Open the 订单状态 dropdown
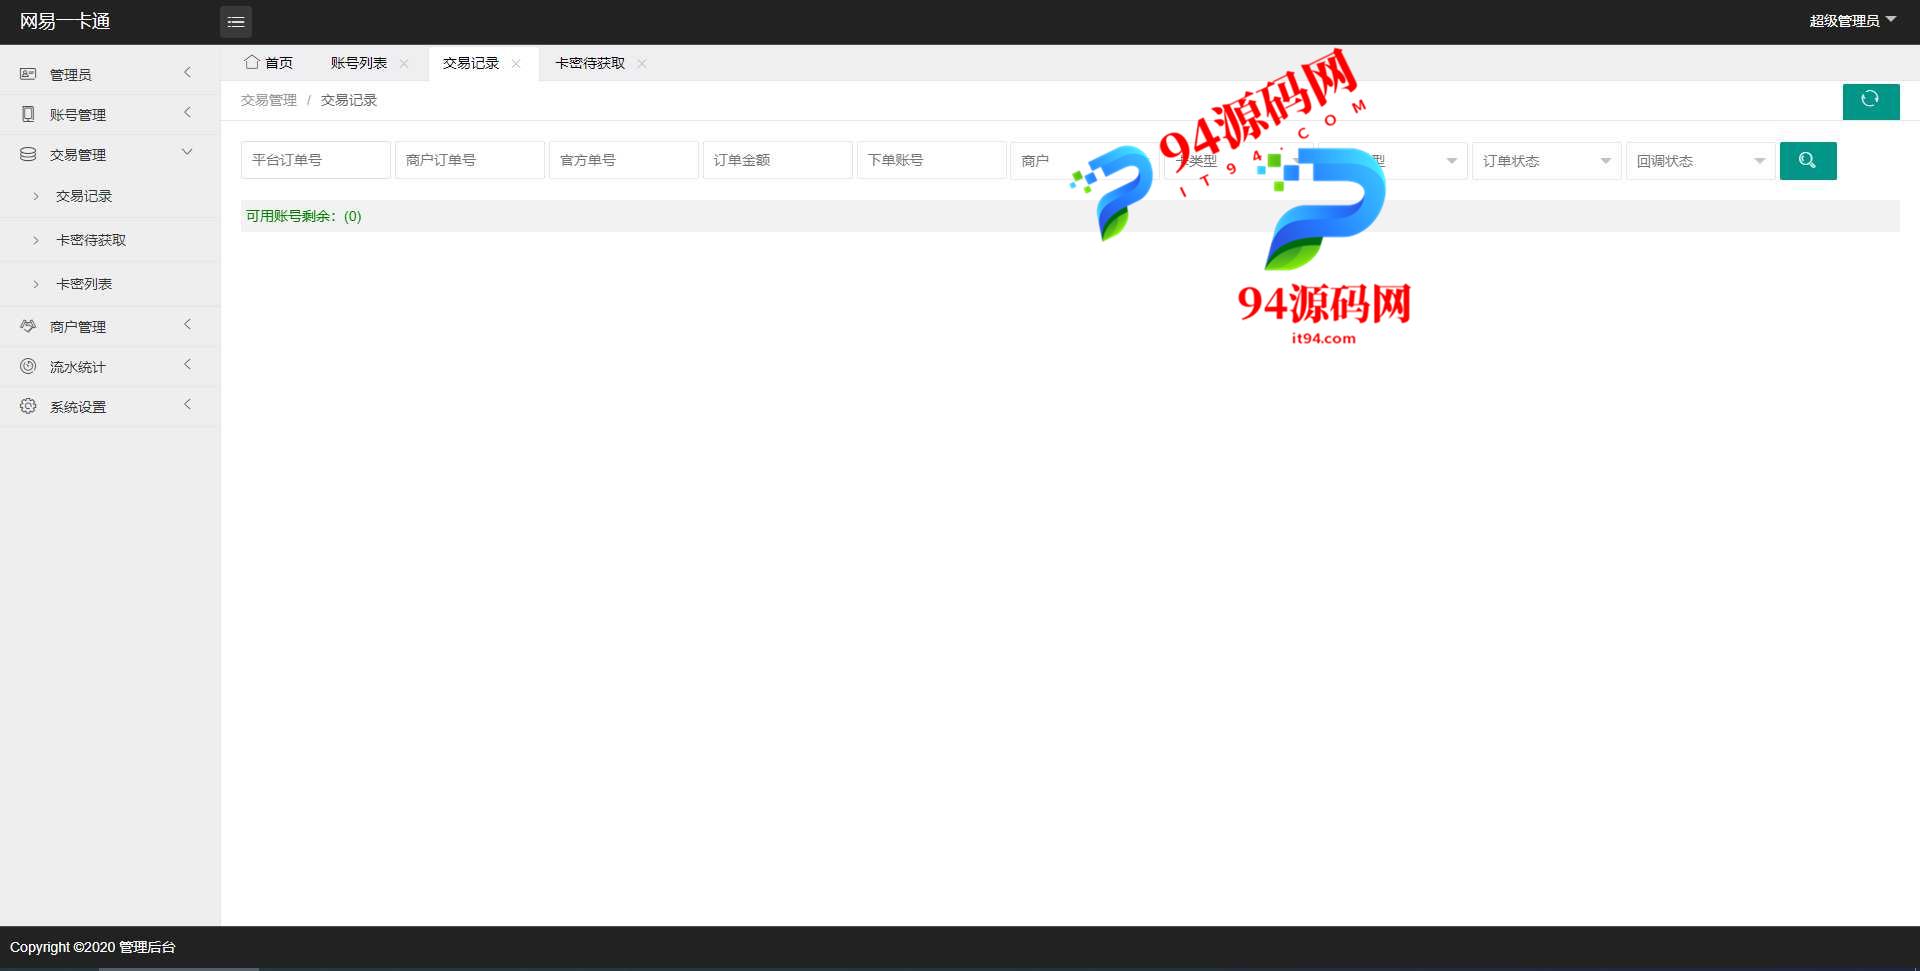 (x=1546, y=161)
